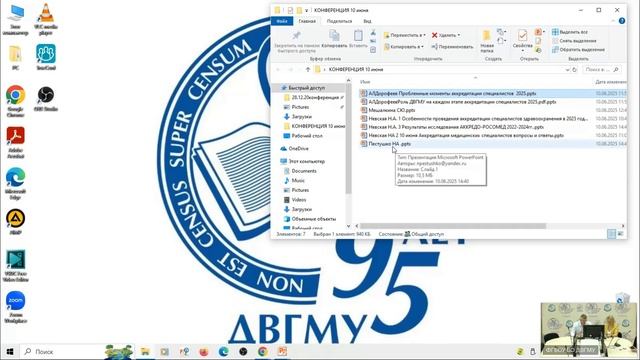Click Invert selection in the ribbon
This screenshot has height=360, width=640.
578,50
